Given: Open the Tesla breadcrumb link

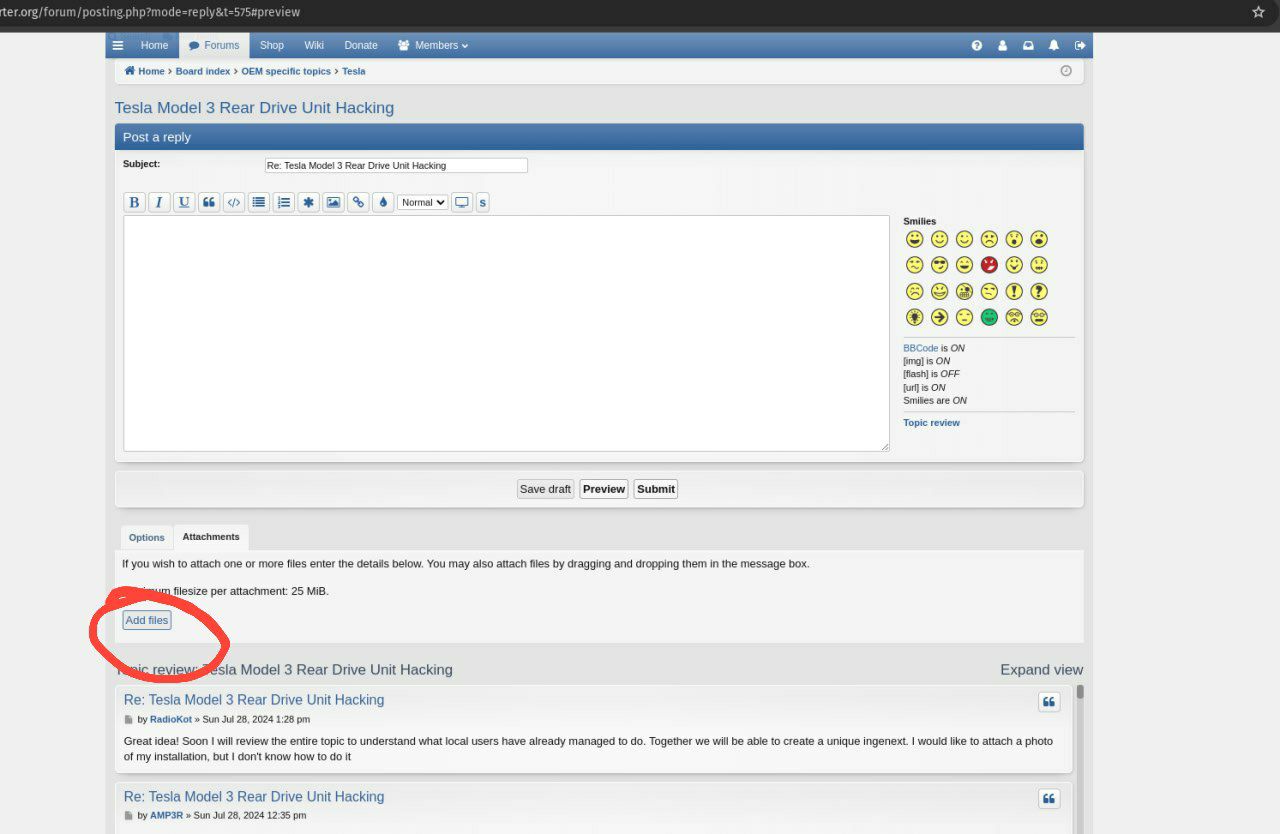Looking at the screenshot, I should (x=354, y=71).
